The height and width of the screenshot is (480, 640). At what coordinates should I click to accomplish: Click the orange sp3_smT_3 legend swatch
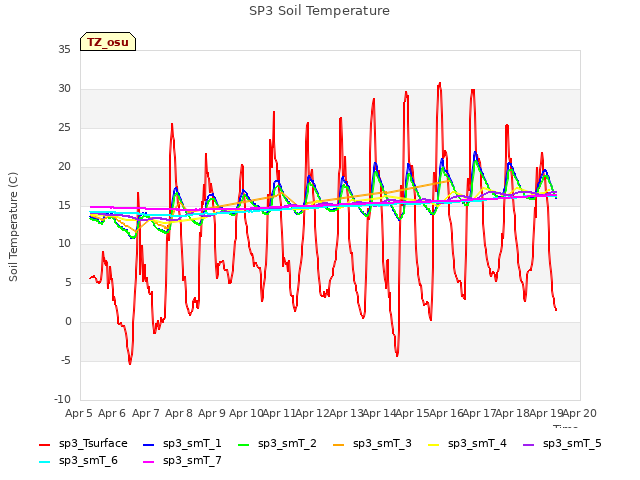(339, 444)
